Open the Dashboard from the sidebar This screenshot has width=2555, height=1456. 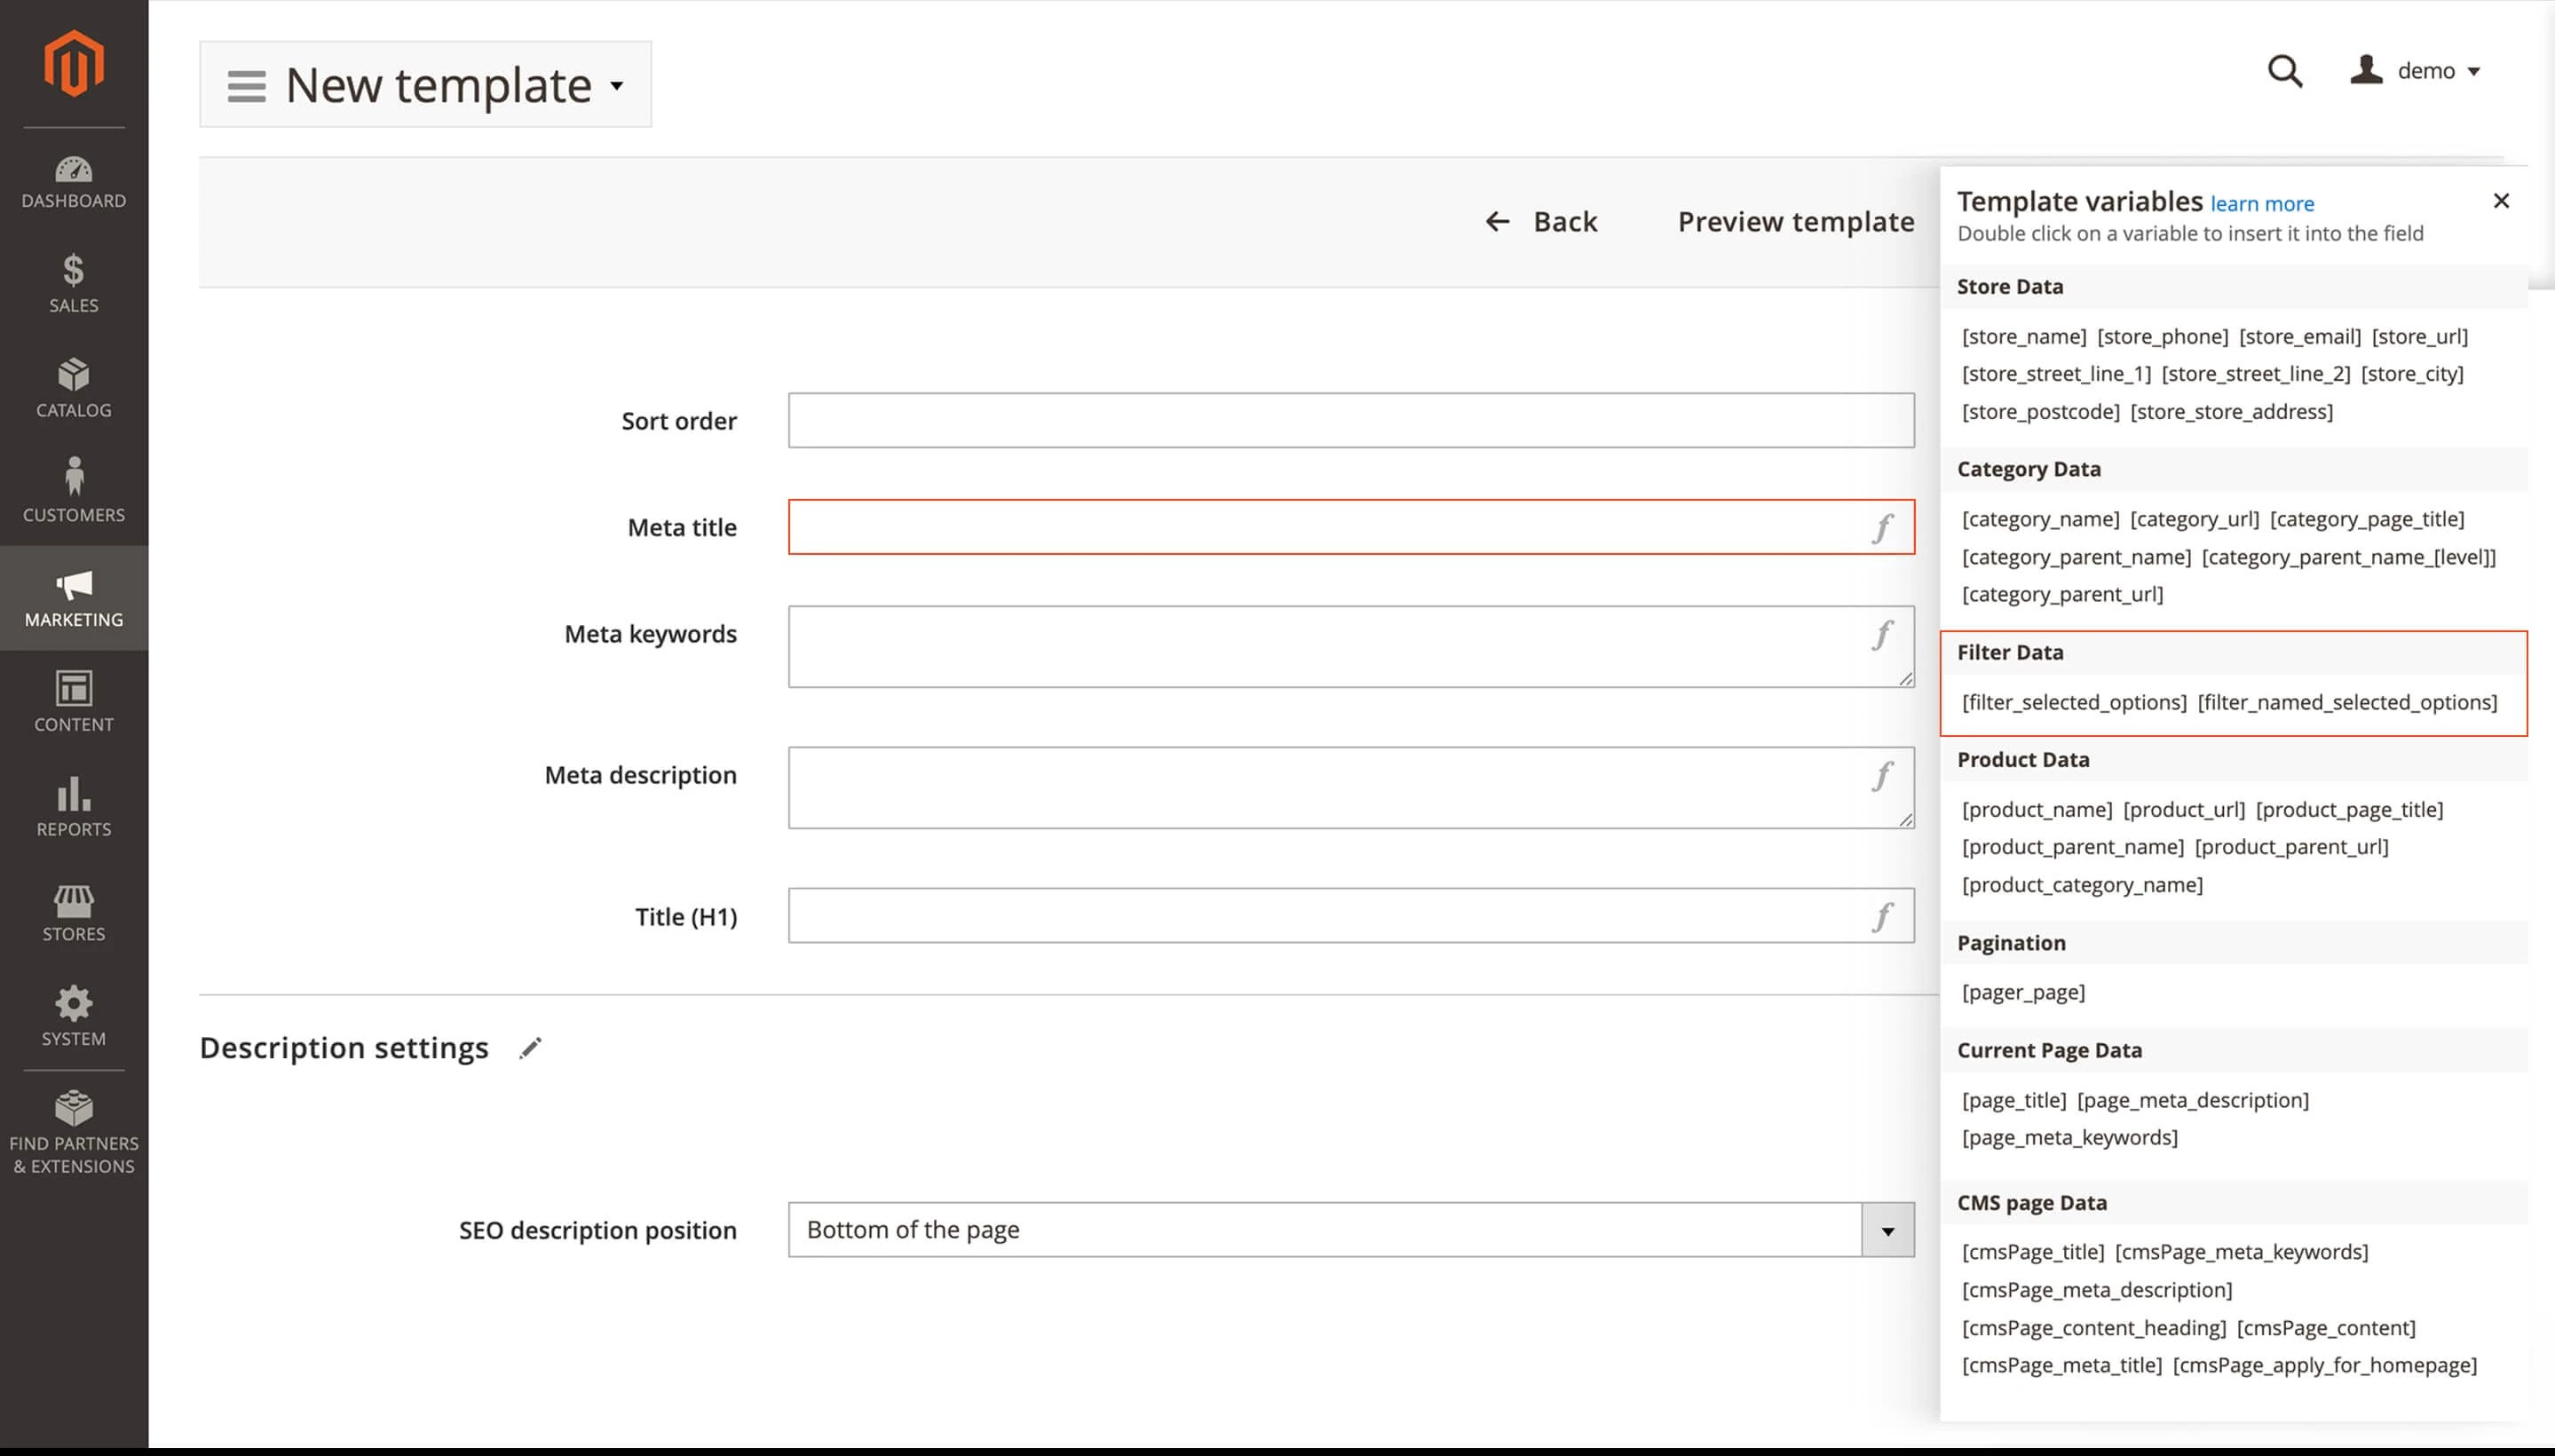coord(73,182)
